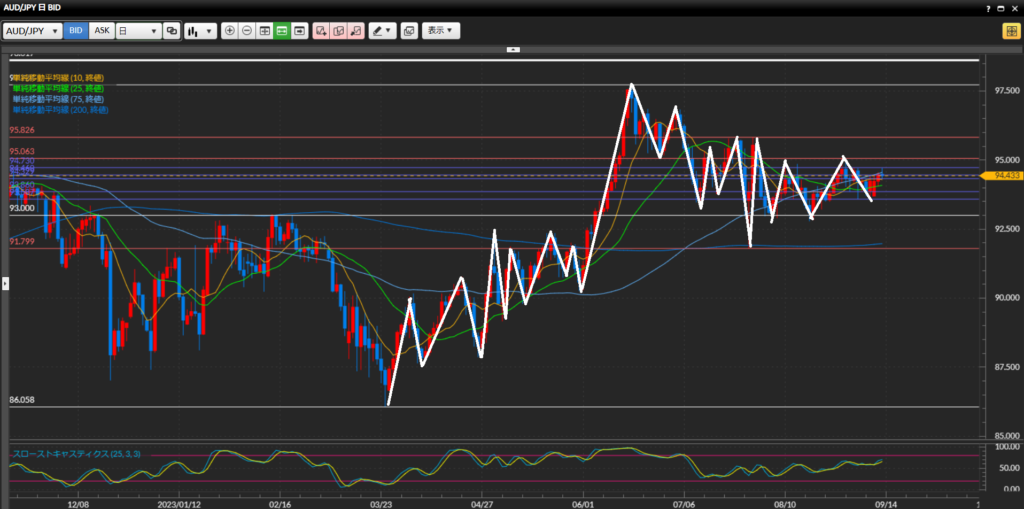Click the grid layout icon in toolbar

[265, 31]
